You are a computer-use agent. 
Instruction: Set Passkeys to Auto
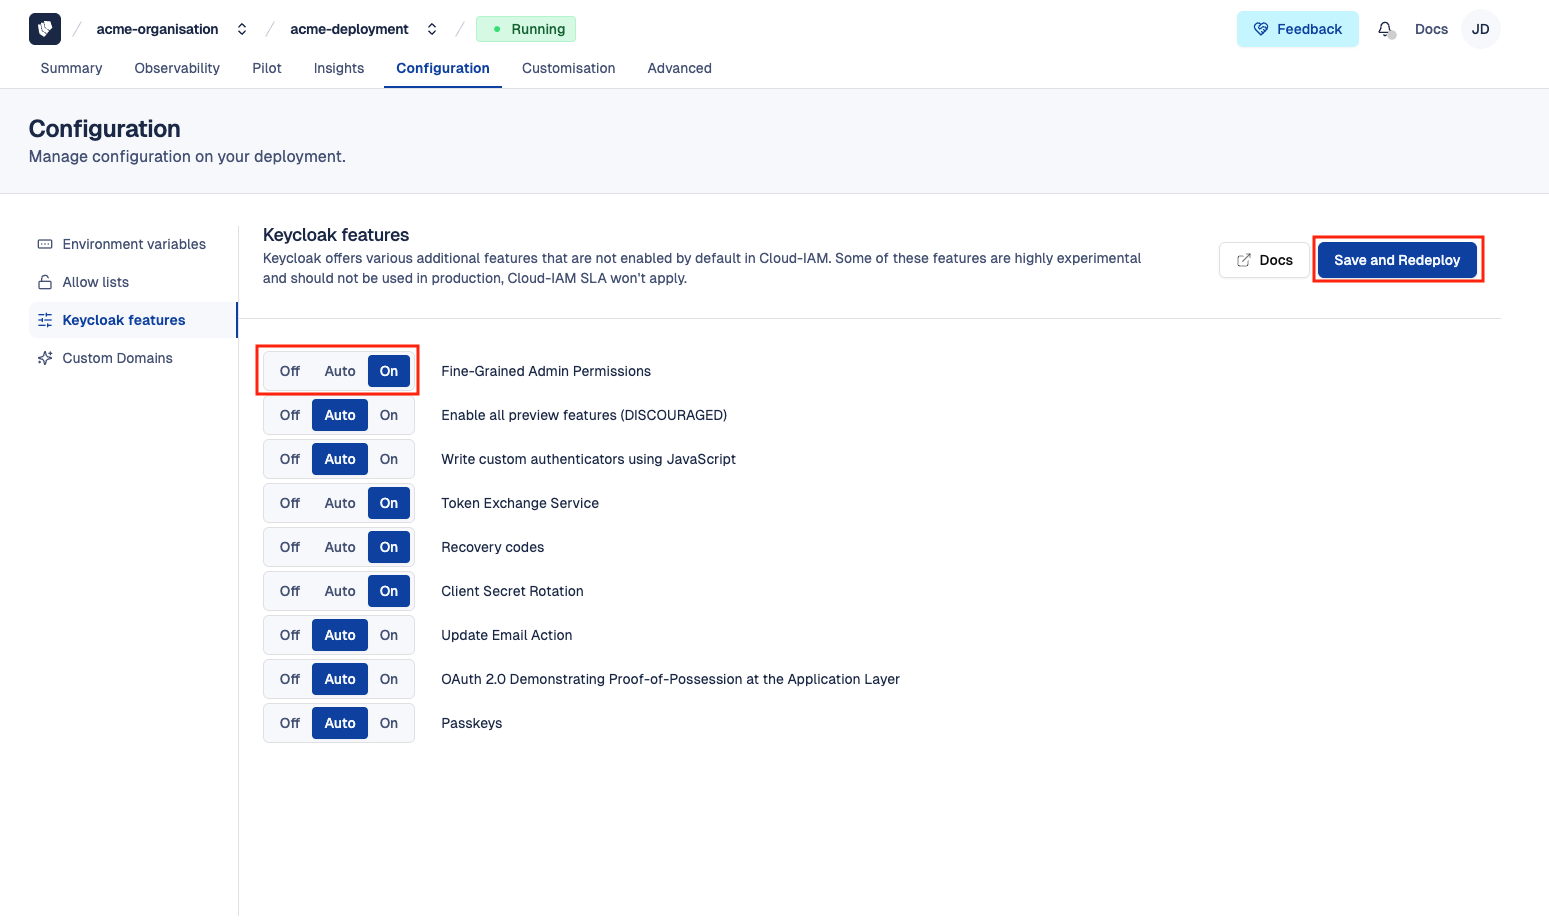(x=340, y=723)
